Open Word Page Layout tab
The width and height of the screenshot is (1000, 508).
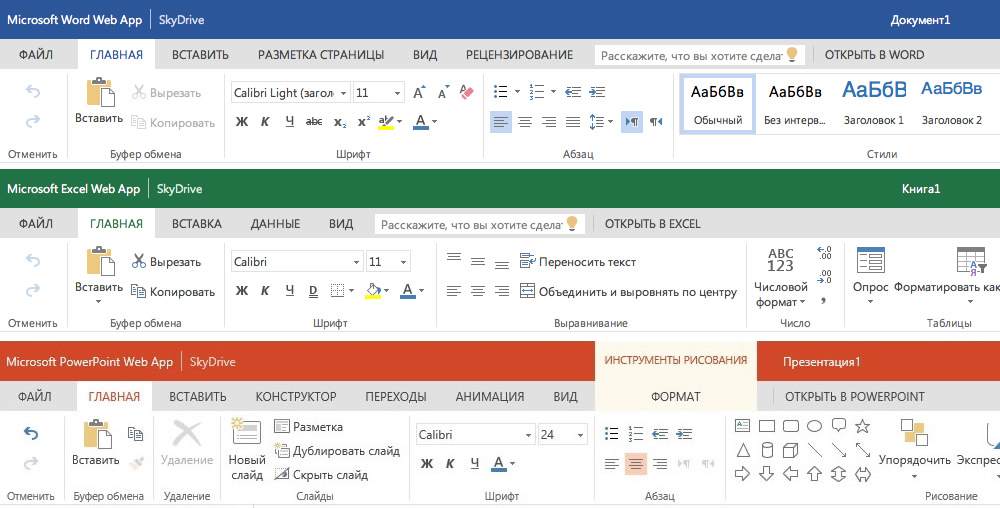321,55
